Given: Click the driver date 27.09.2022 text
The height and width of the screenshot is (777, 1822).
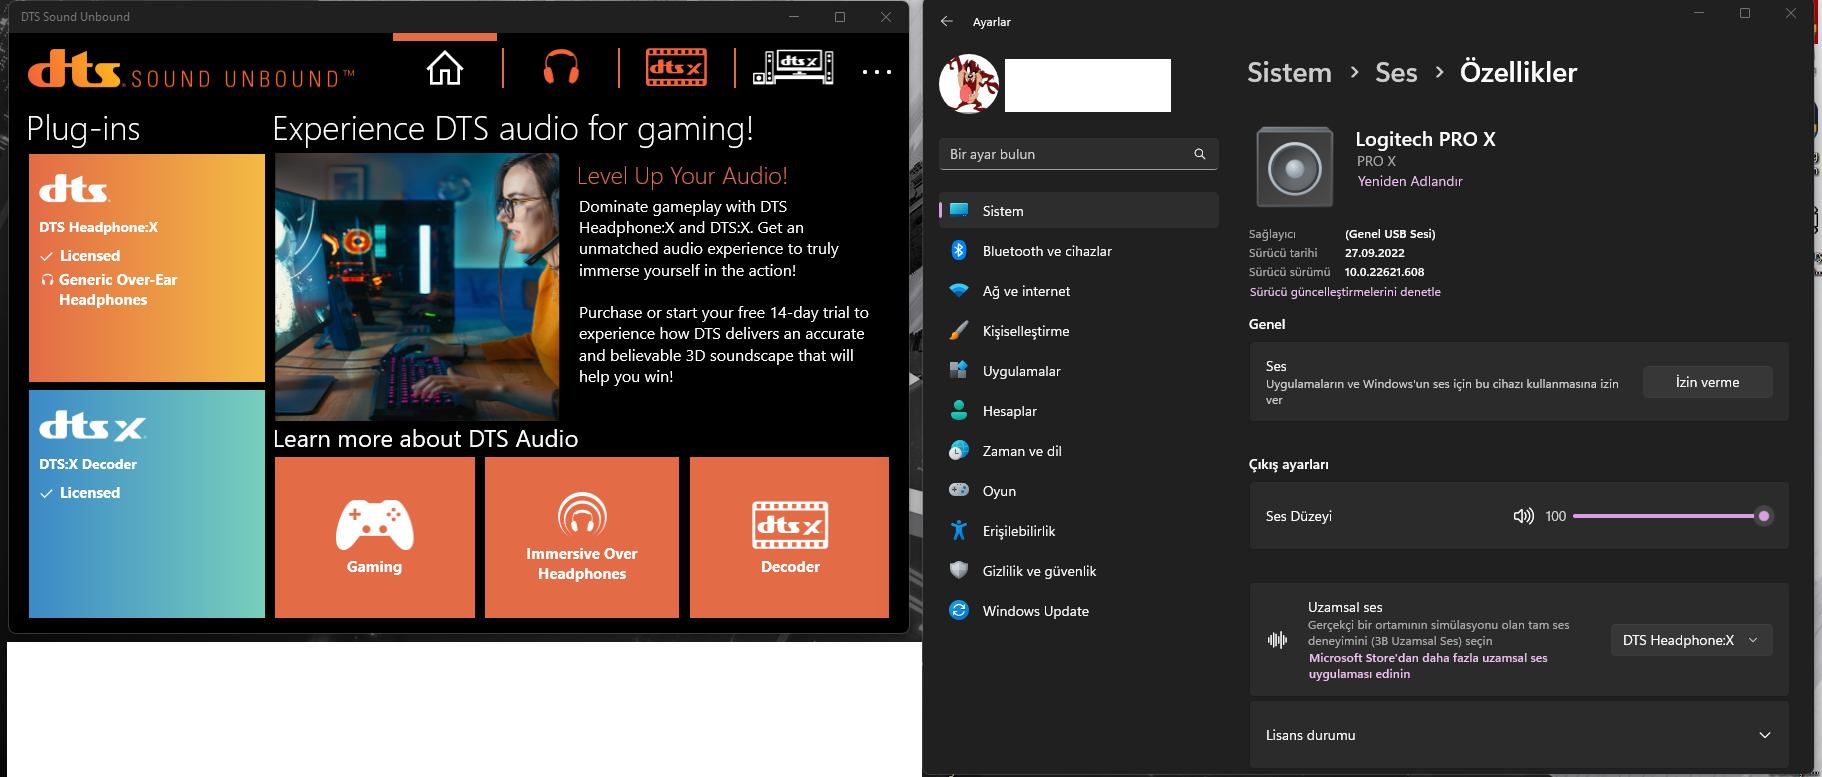Looking at the screenshot, I should [x=1374, y=253].
